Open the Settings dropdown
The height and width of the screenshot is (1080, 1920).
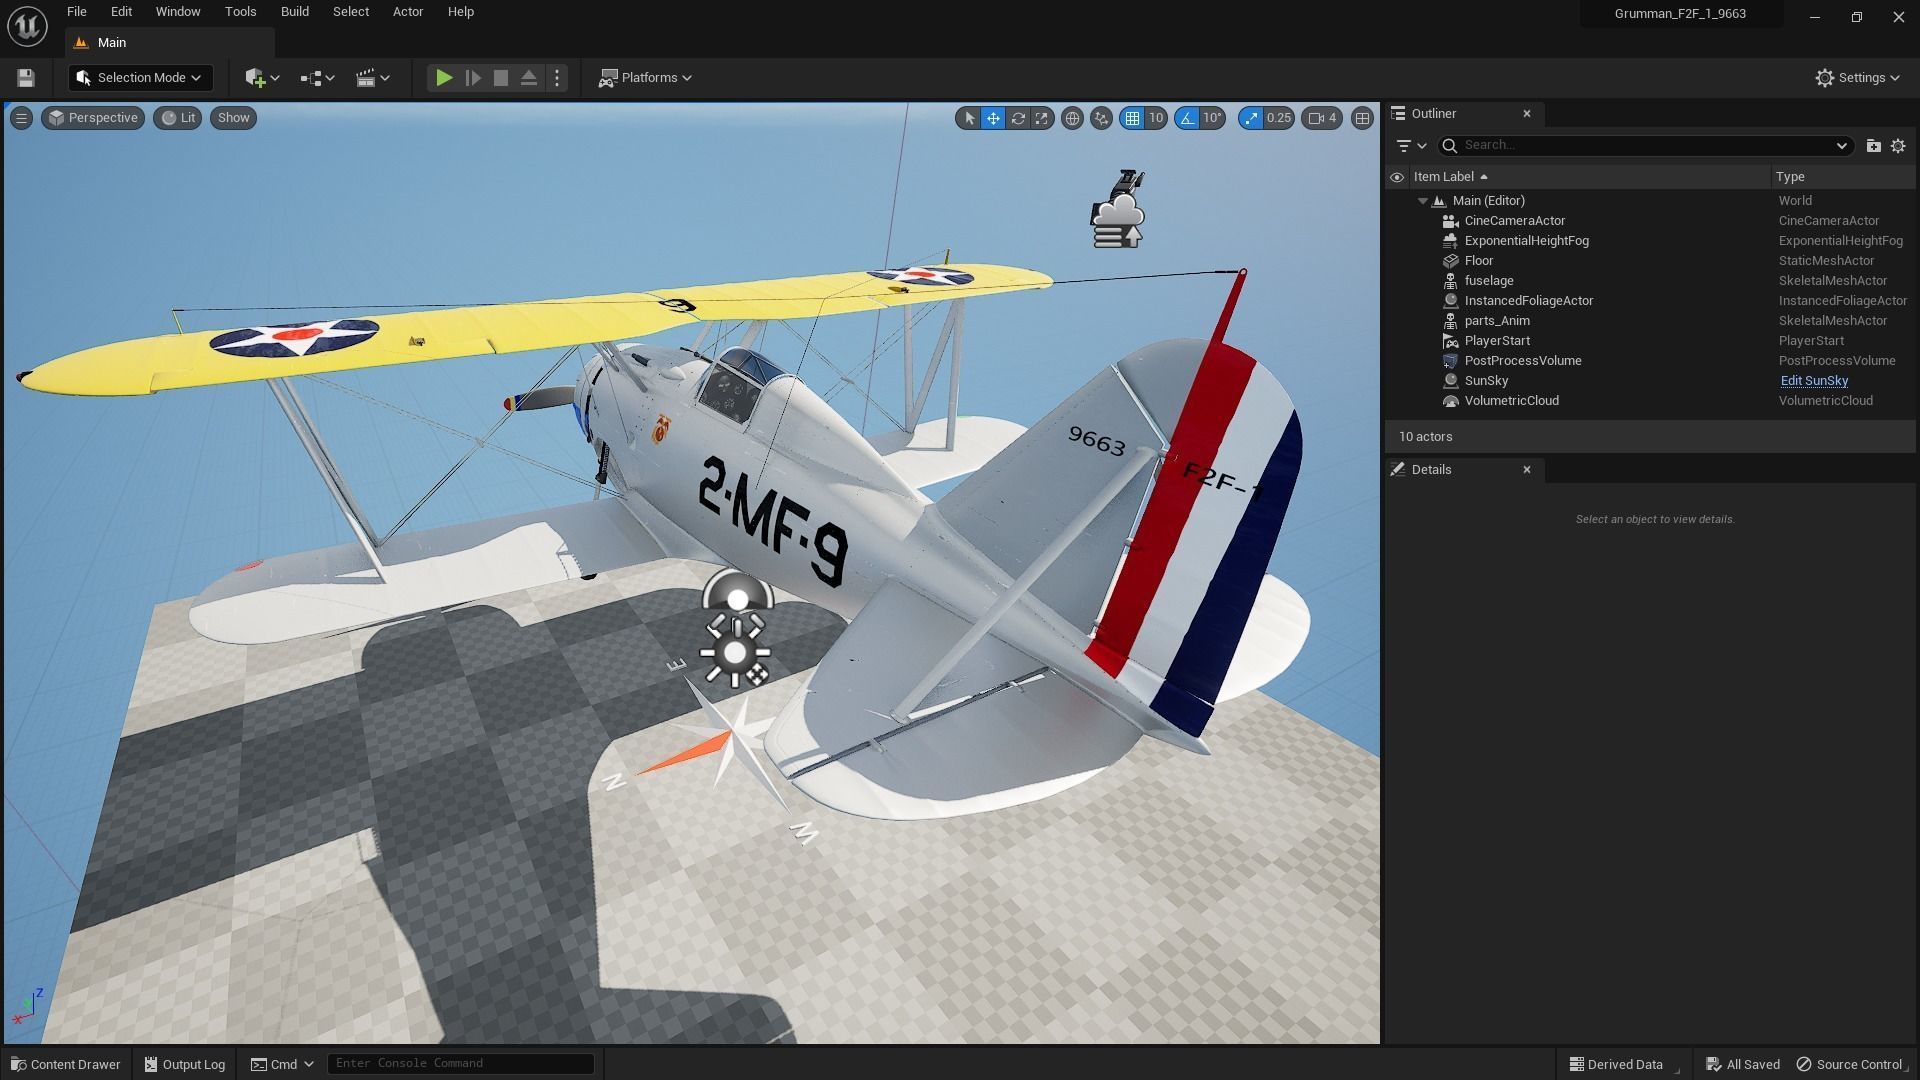click(1858, 78)
